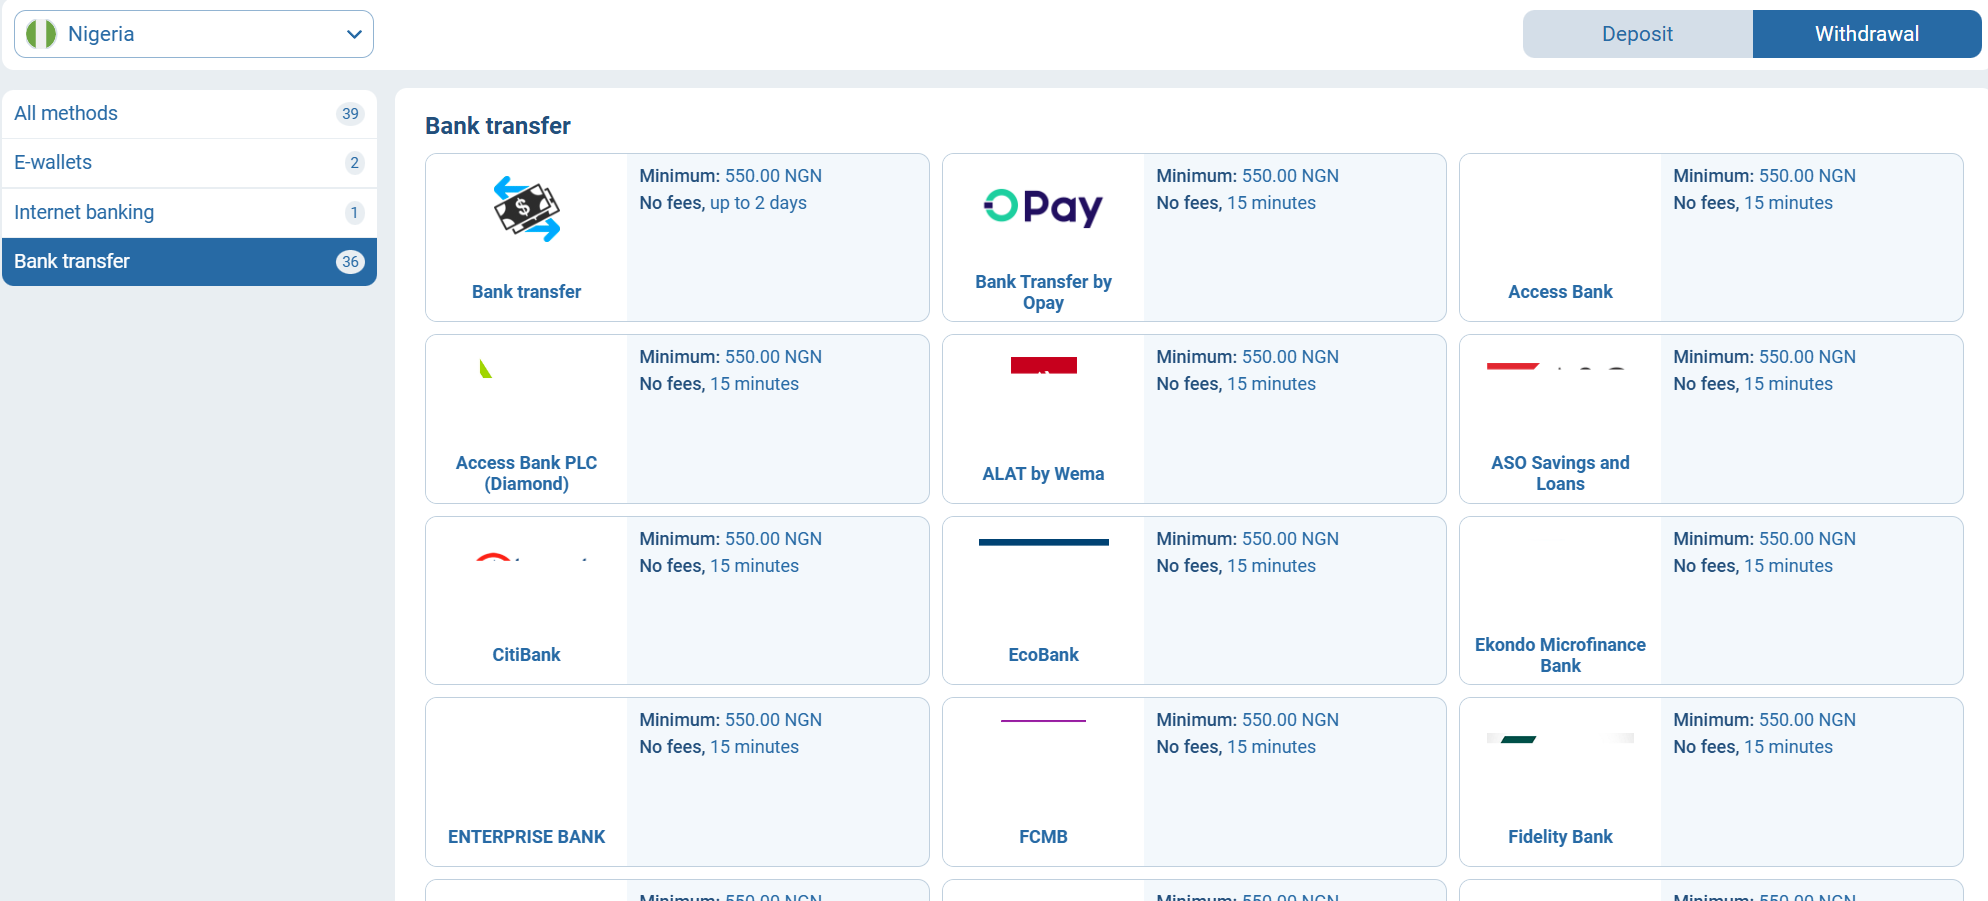Switch to the Withdrawal tab
This screenshot has height=901, width=1988.
coord(1866,33)
